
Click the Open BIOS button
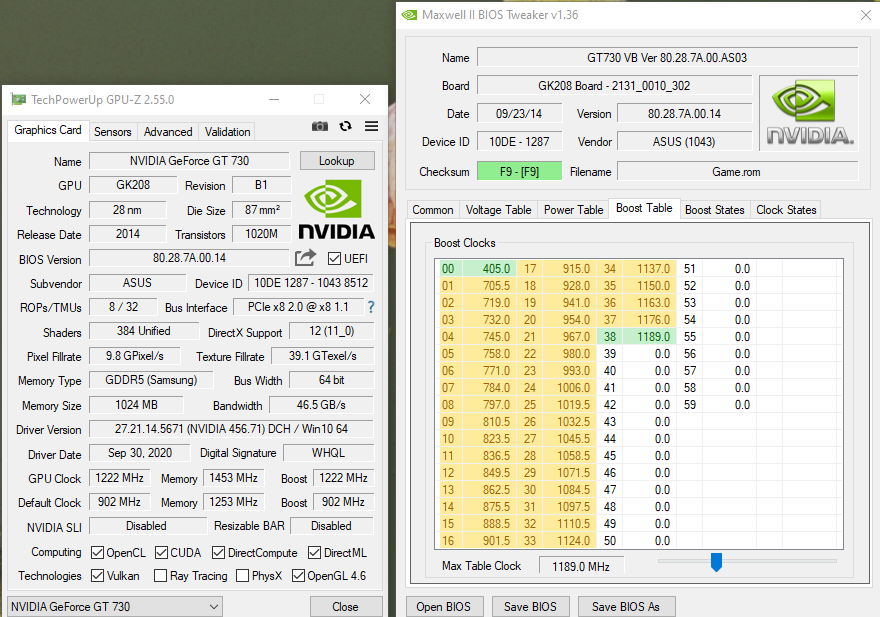[x=443, y=606]
